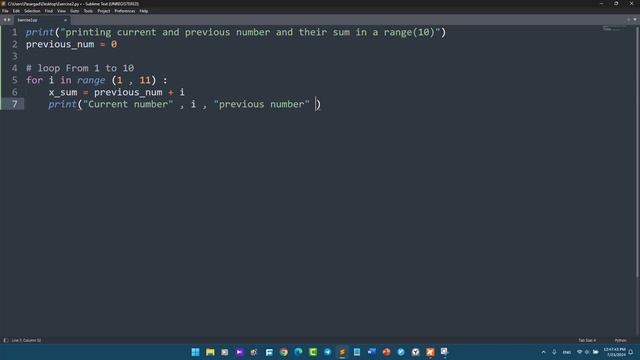Close the Exercise2.py tab with its x
The width and height of the screenshot is (640, 360).
click(x=65, y=20)
